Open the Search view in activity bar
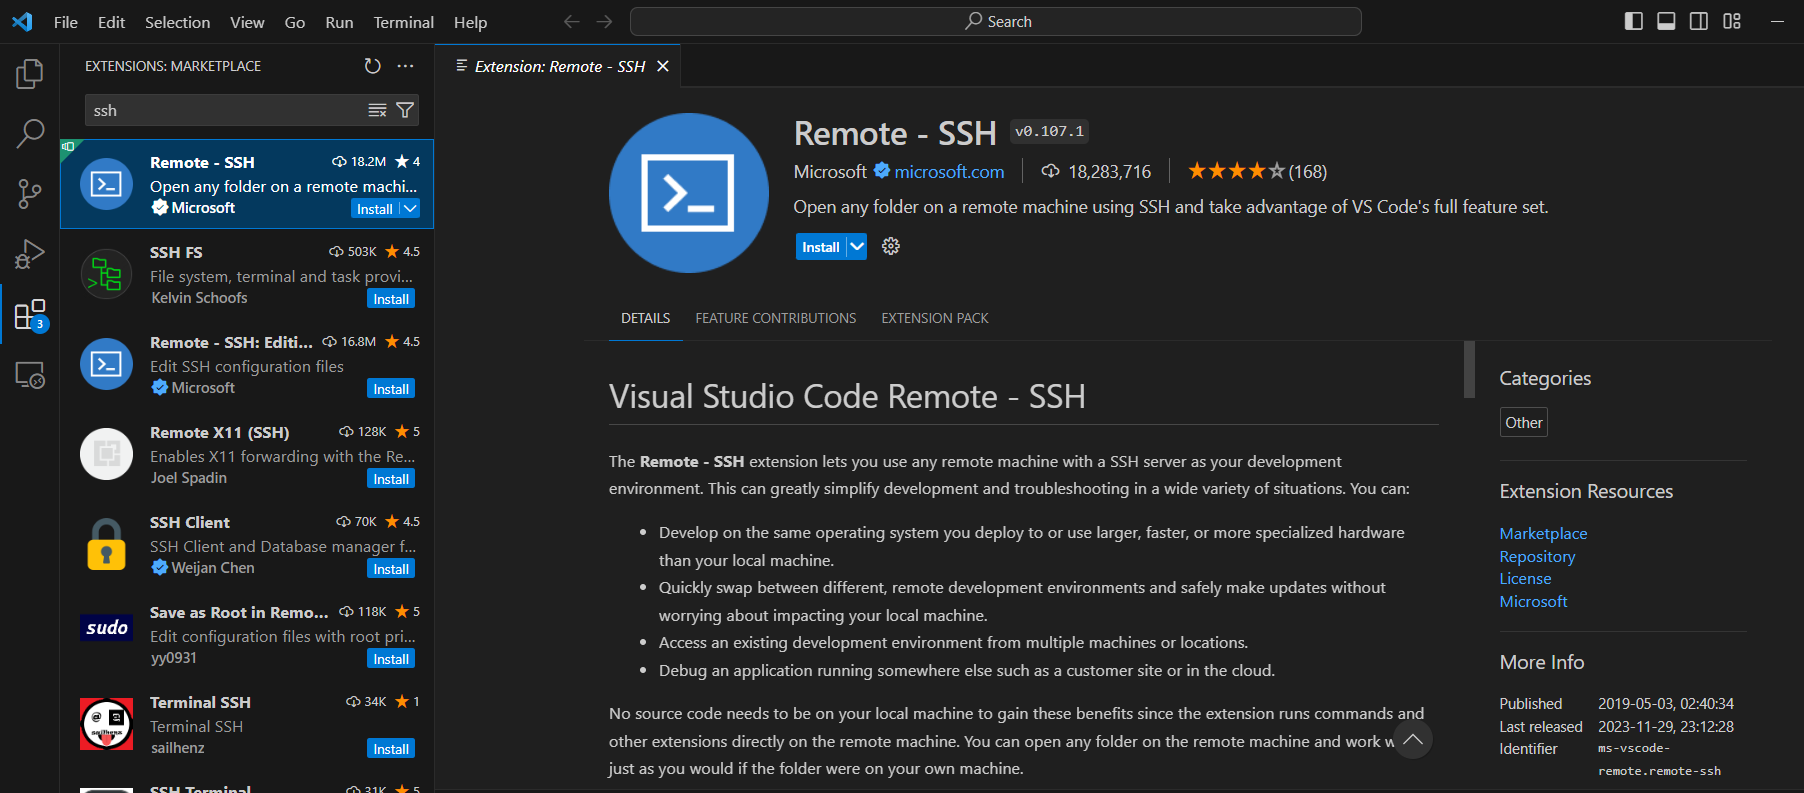Viewport: 1804px width, 793px height. pyautogui.click(x=30, y=133)
